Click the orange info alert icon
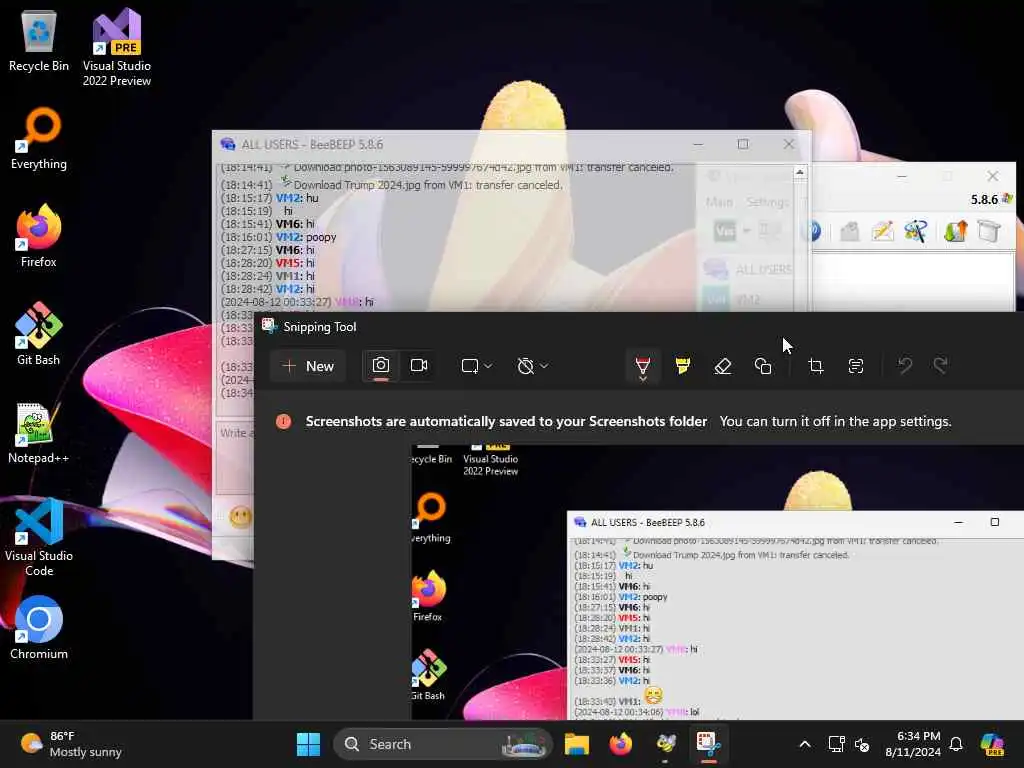This screenshot has height=768, width=1024. pyautogui.click(x=283, y=421)
